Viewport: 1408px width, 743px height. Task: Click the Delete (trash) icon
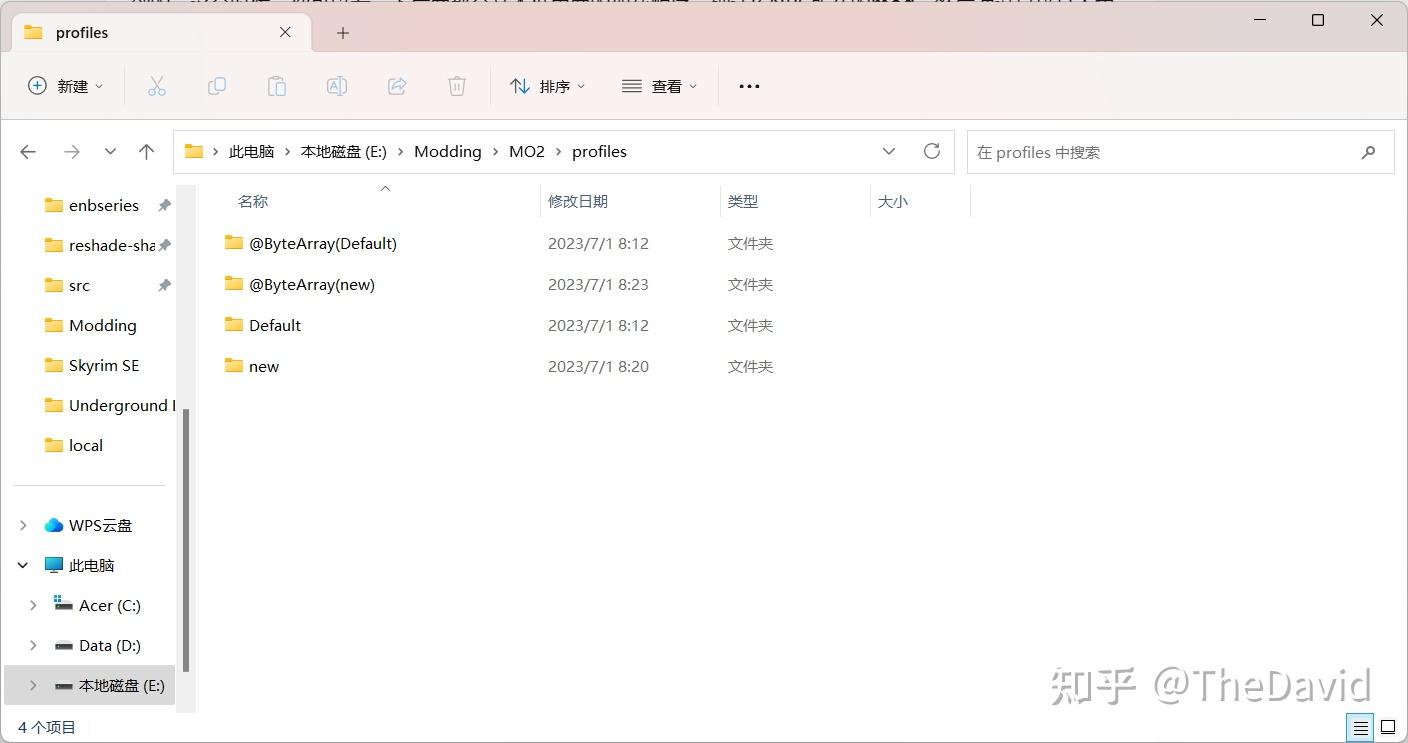(x=457, y=86)
